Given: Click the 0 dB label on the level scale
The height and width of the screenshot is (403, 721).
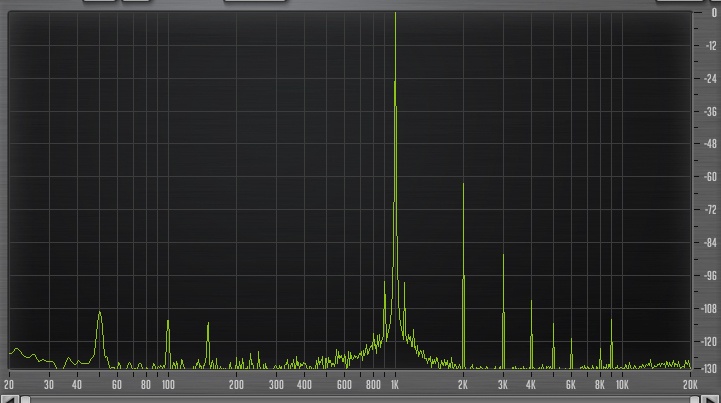Looking at the screenshot, I should 712,13.
